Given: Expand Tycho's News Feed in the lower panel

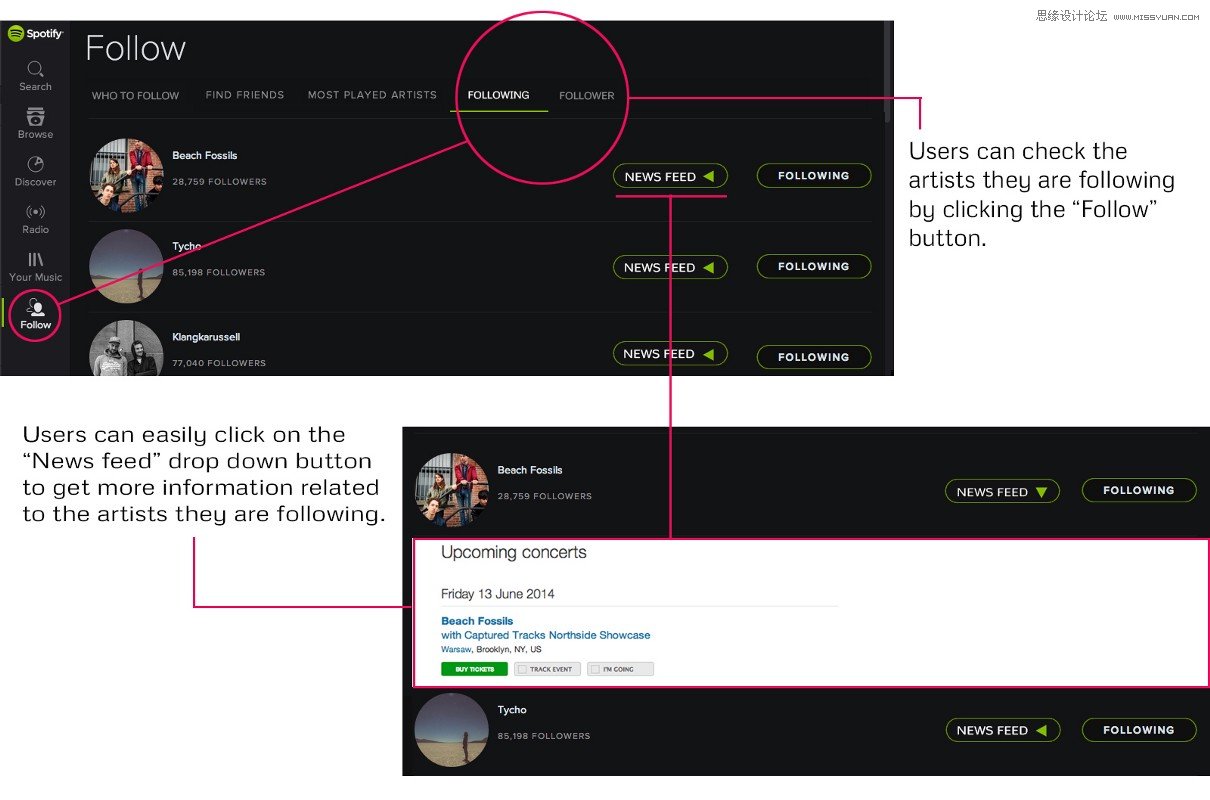Looking at the screenshot, I should click(1002, 730).
